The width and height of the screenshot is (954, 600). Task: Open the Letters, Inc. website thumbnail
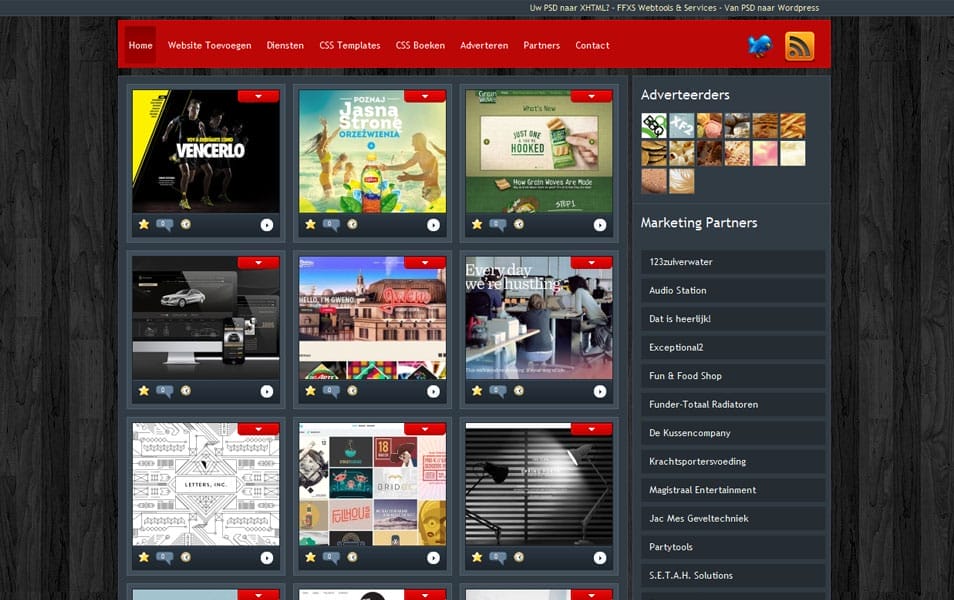click(x=206, y=484)
